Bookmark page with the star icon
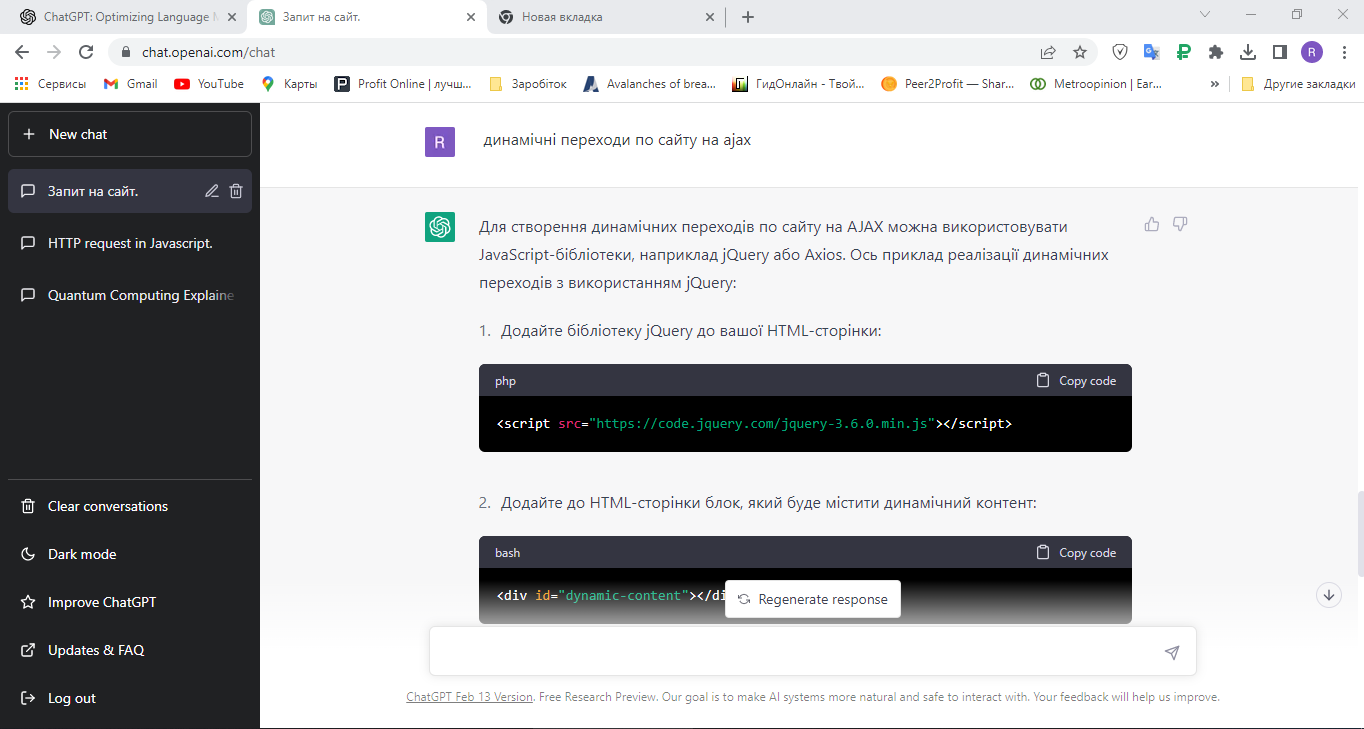Image resolution: width=1364 pixels, height=729 pixels. click(x=1080, y=52)
